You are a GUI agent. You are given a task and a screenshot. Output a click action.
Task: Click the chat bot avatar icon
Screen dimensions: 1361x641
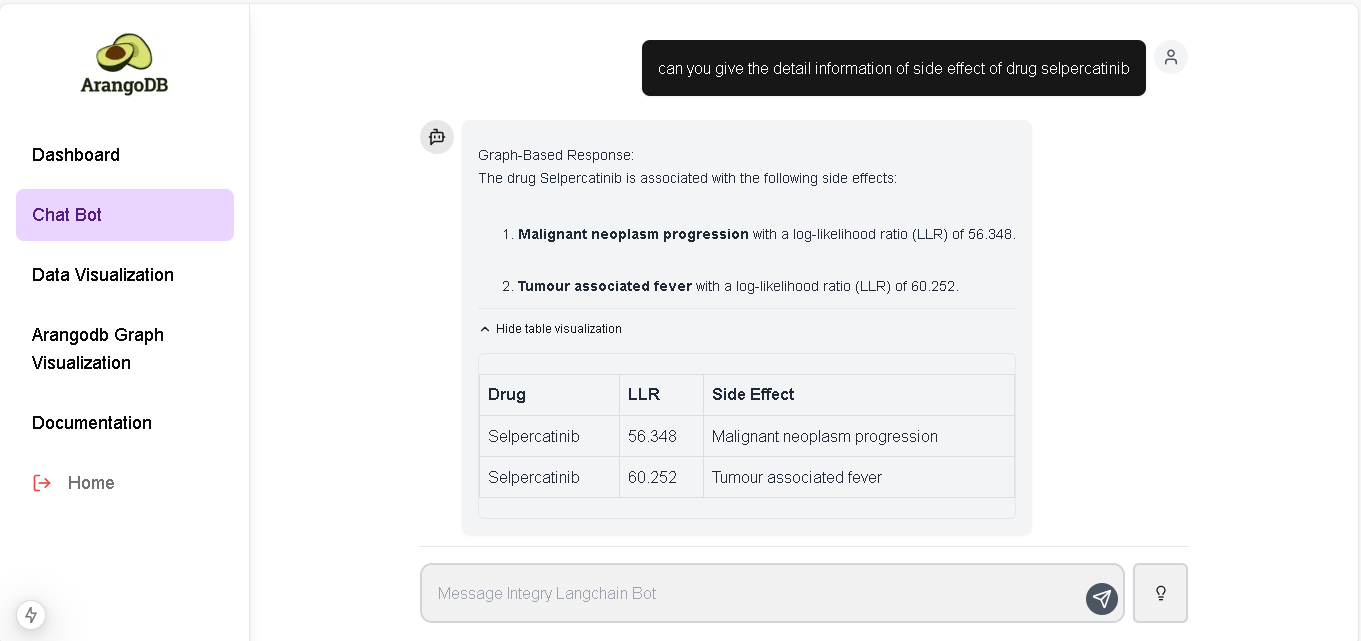click(437, 137)
